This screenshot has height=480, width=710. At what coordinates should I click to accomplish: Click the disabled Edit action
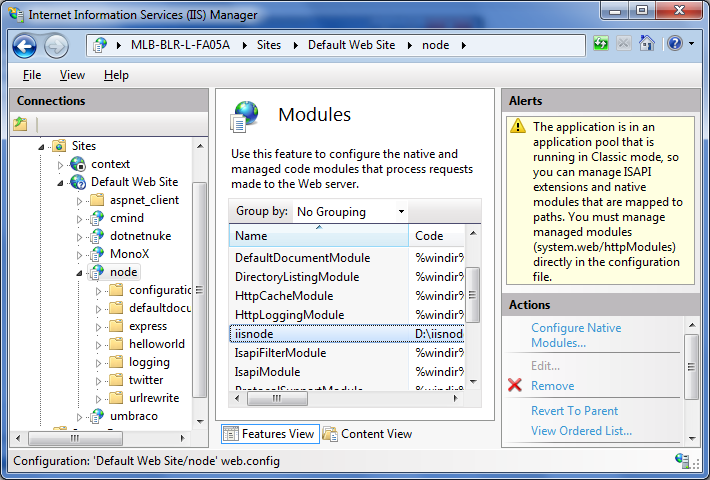(x=545, y=365)
